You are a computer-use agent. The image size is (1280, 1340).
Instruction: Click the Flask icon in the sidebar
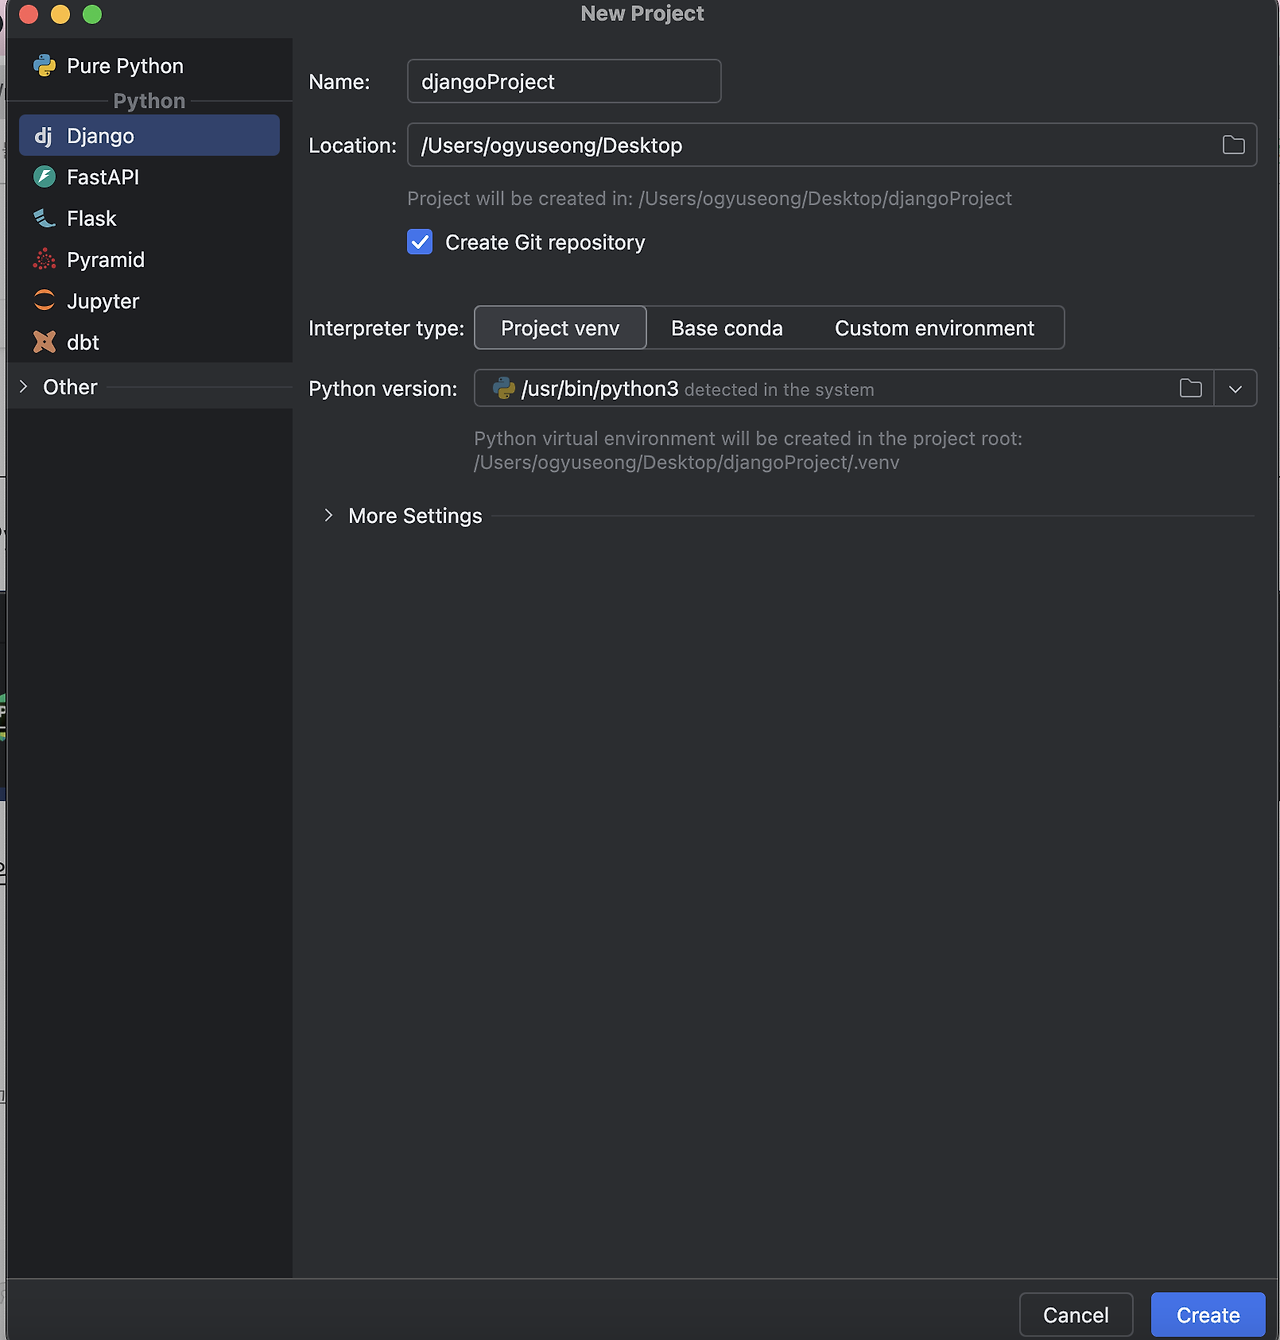44,218
